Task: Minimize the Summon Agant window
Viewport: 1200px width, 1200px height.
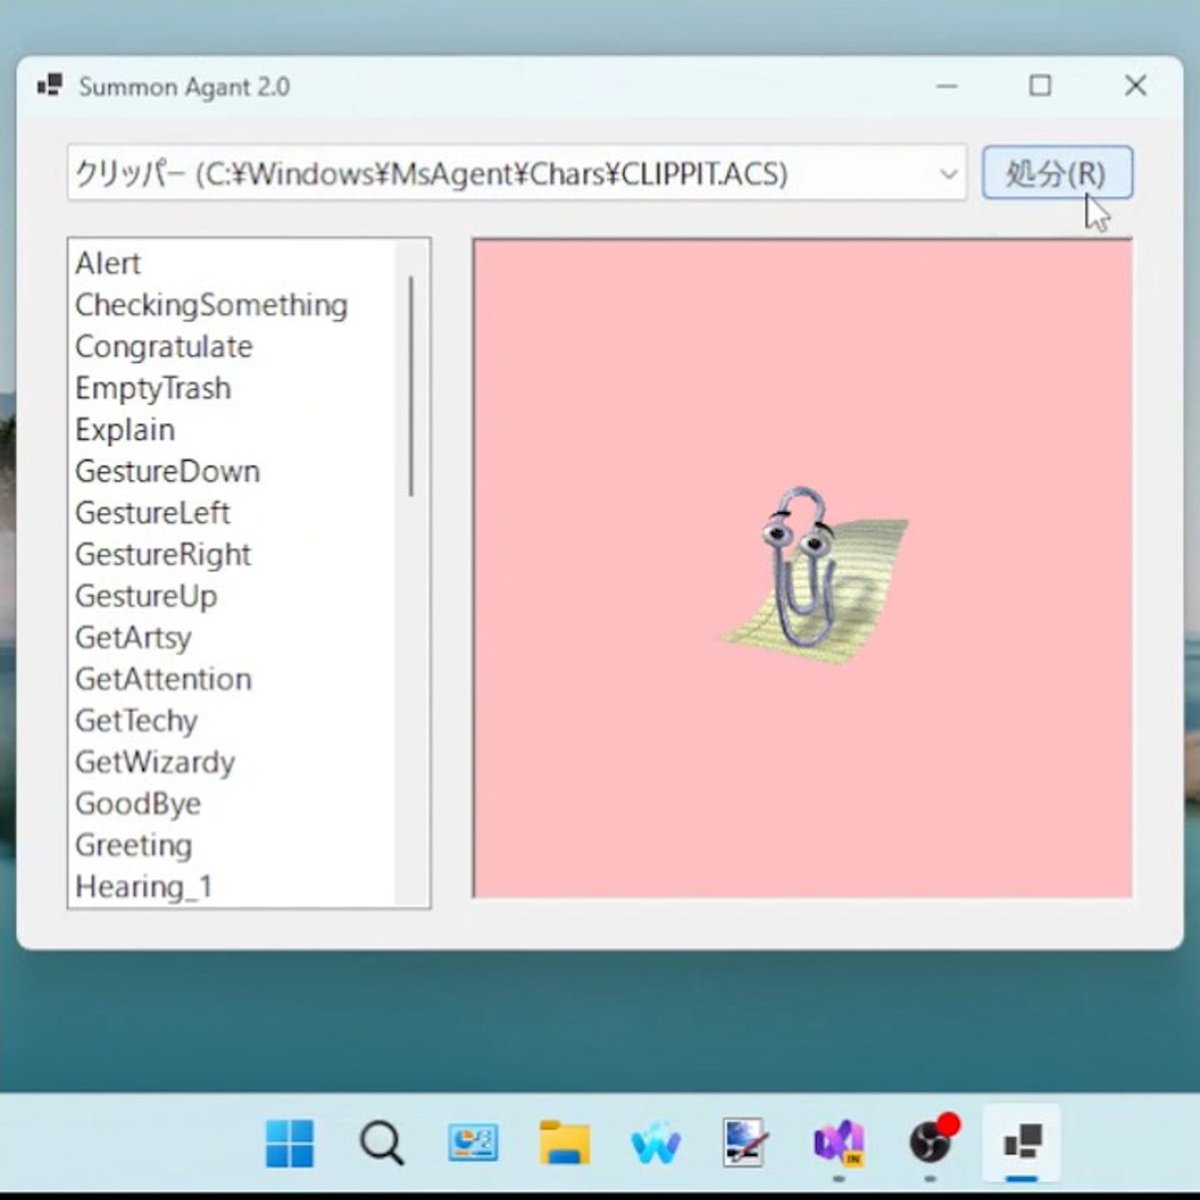Action: pos(947,86)
